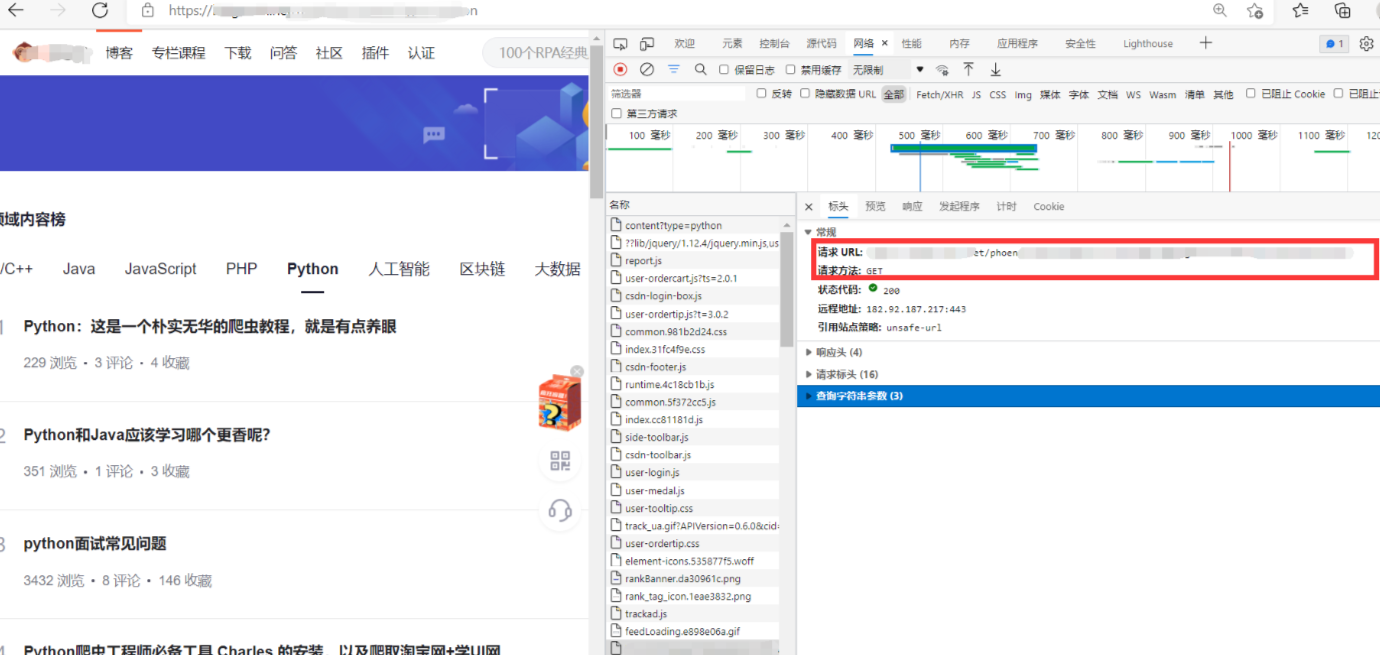Open the 无限制 throttling dropdown

888,70
